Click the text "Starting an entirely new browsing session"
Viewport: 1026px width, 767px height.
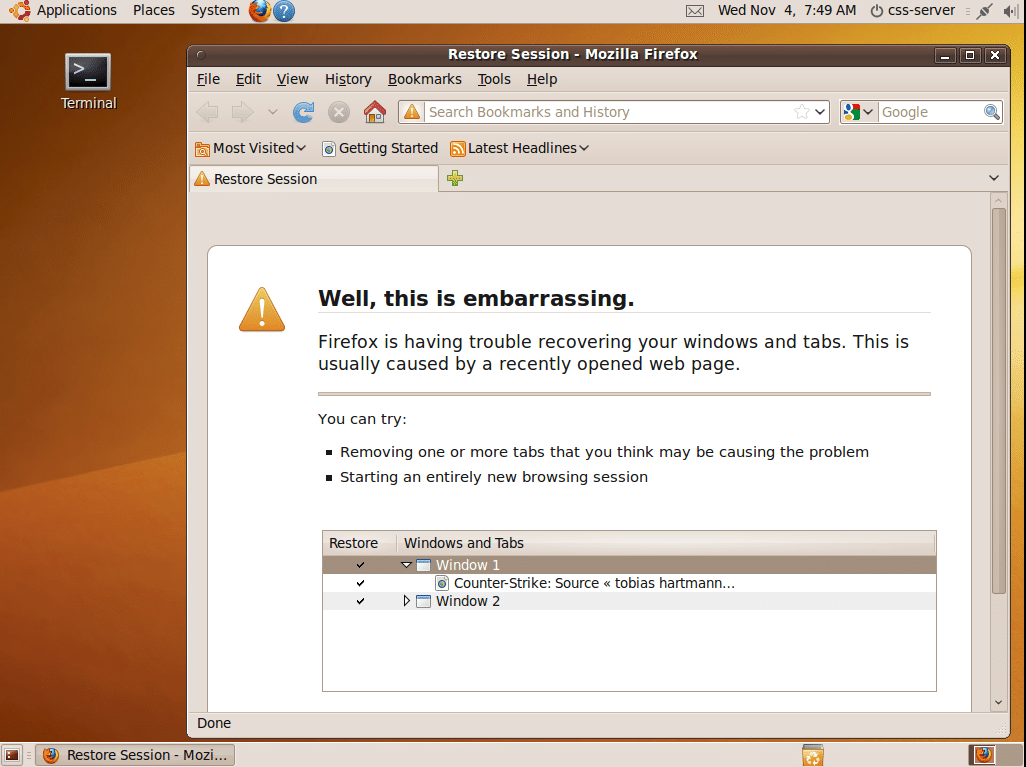pos(493,477)
